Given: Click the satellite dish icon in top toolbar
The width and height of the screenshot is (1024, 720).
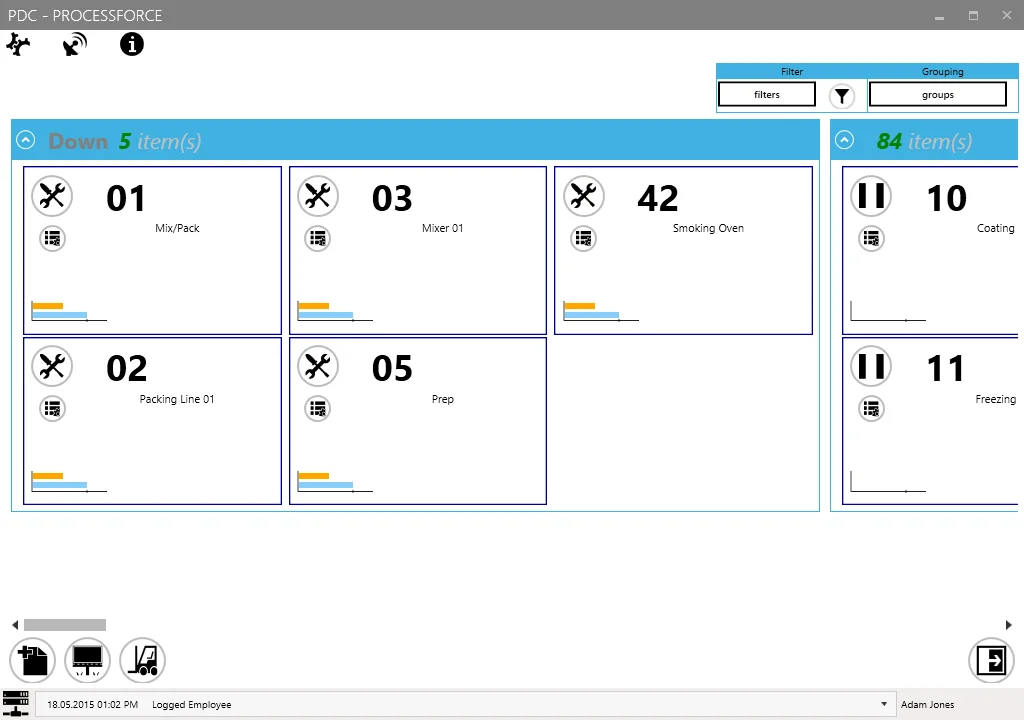Looking at the screenshot, I should 75,45.
